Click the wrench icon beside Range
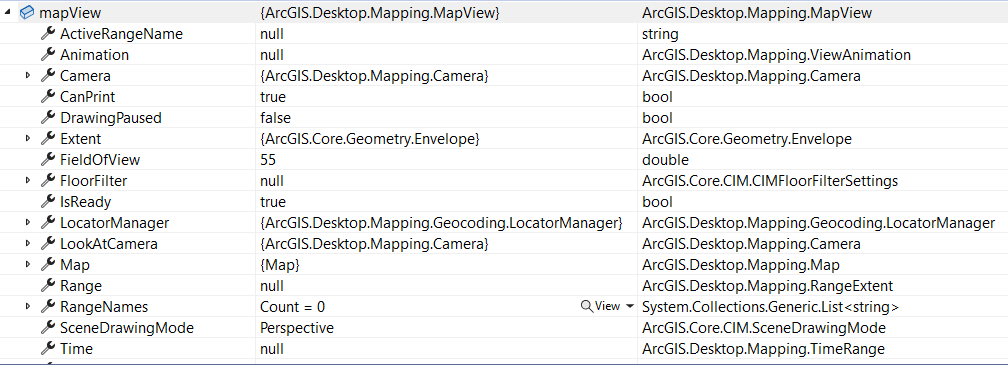Screen dimensions: 1008x365 click(x=48, y=285)
